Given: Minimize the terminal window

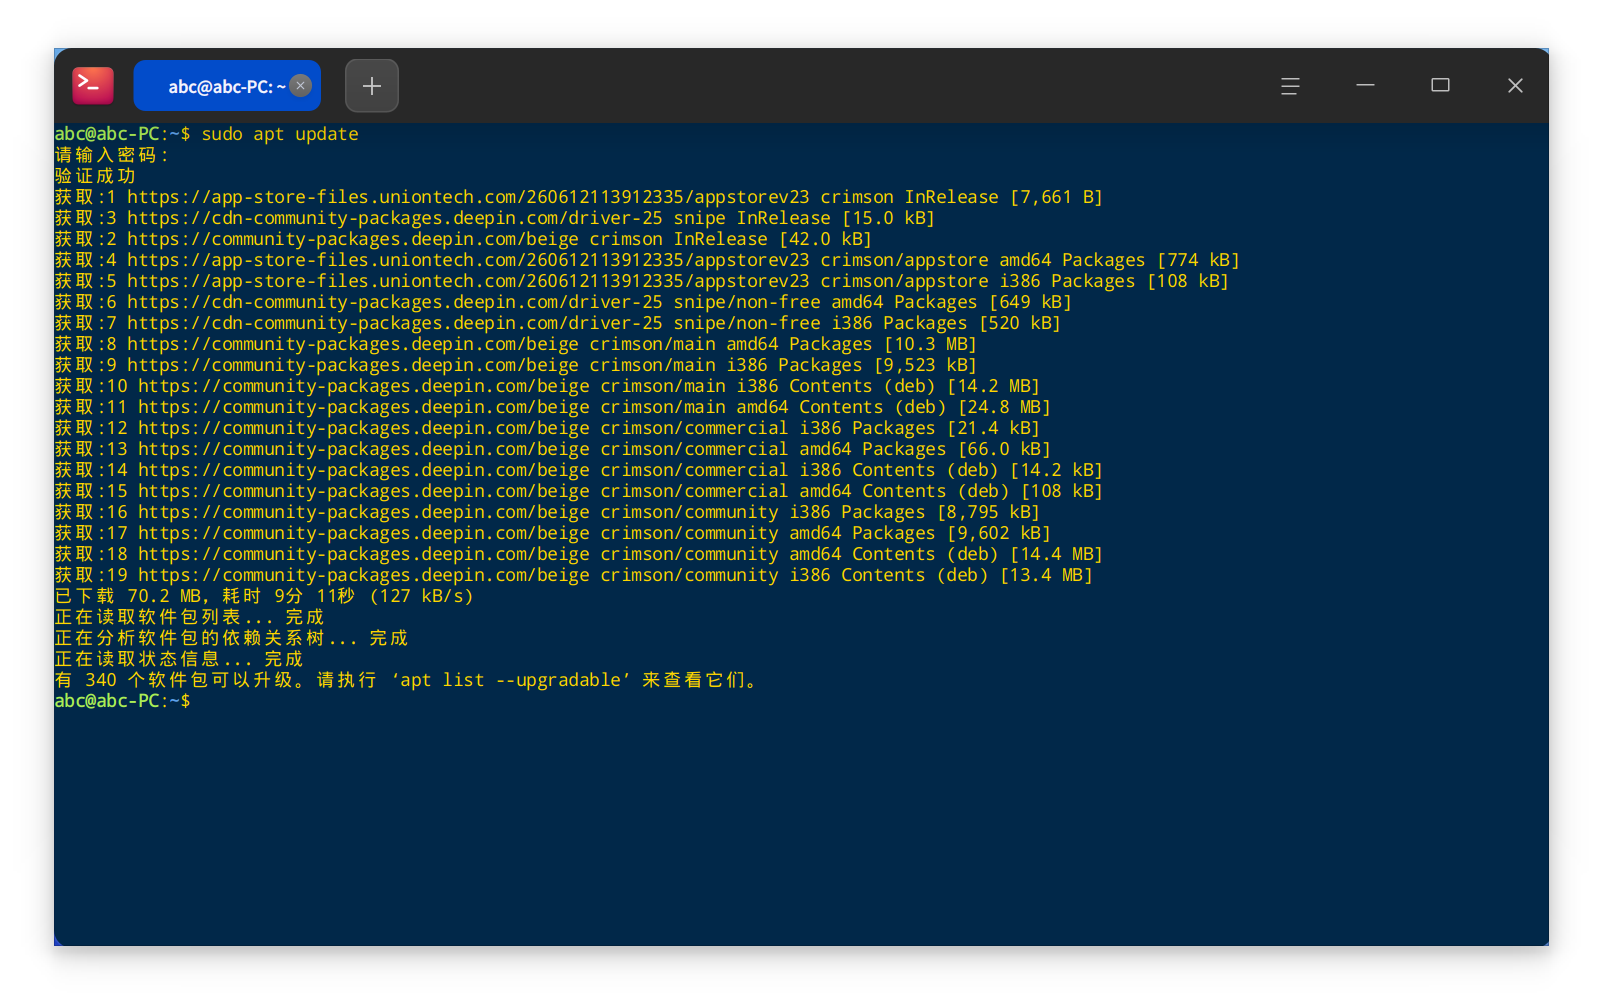Looking at the screenshot, I should [x=1365, y=86].
